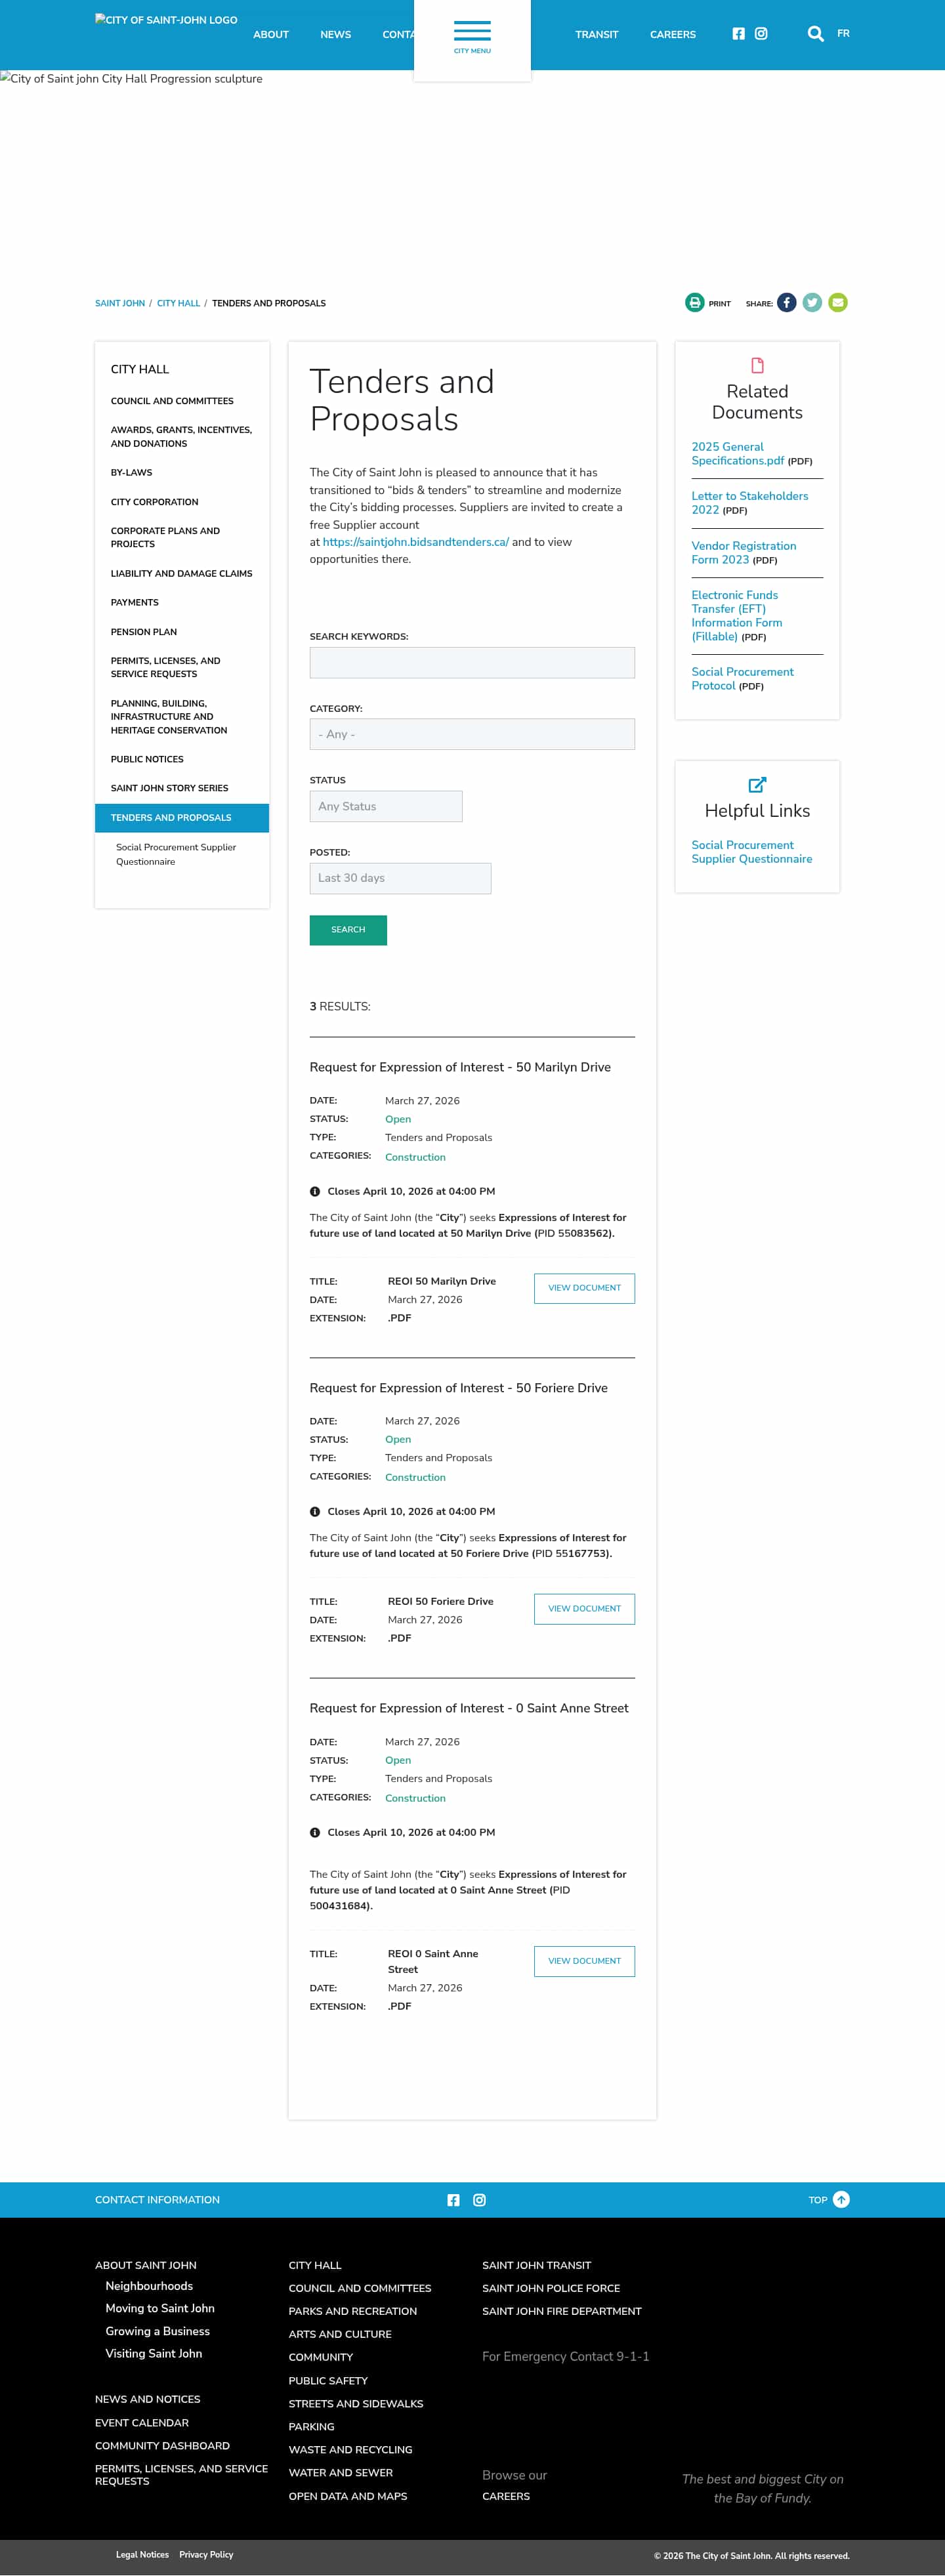Share the page via the email icon
Screen dimensions: 945x2576
pyautogui.click(x=837, y=302)
